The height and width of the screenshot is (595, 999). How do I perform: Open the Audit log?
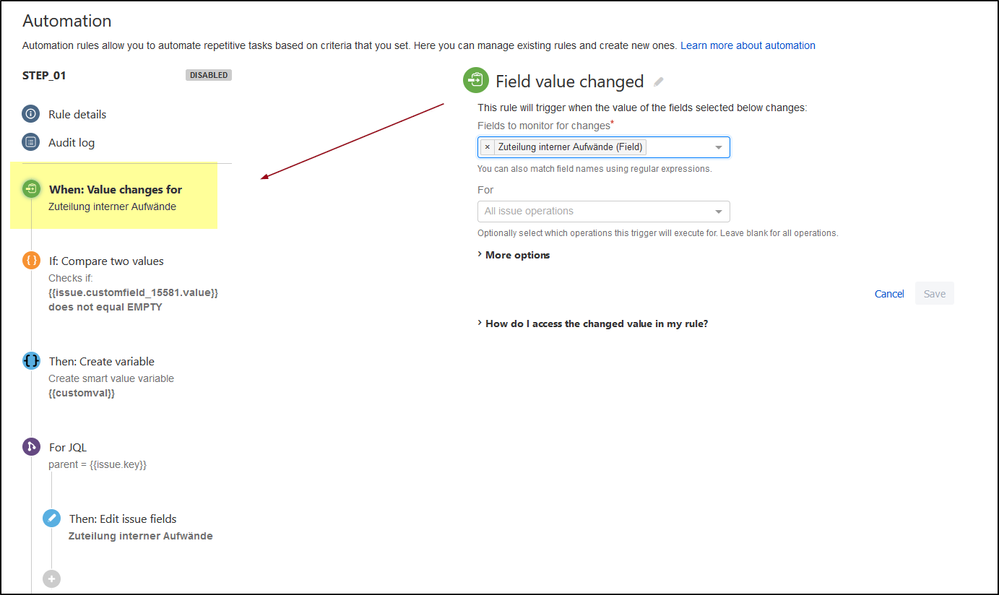(x=71, y=143)
